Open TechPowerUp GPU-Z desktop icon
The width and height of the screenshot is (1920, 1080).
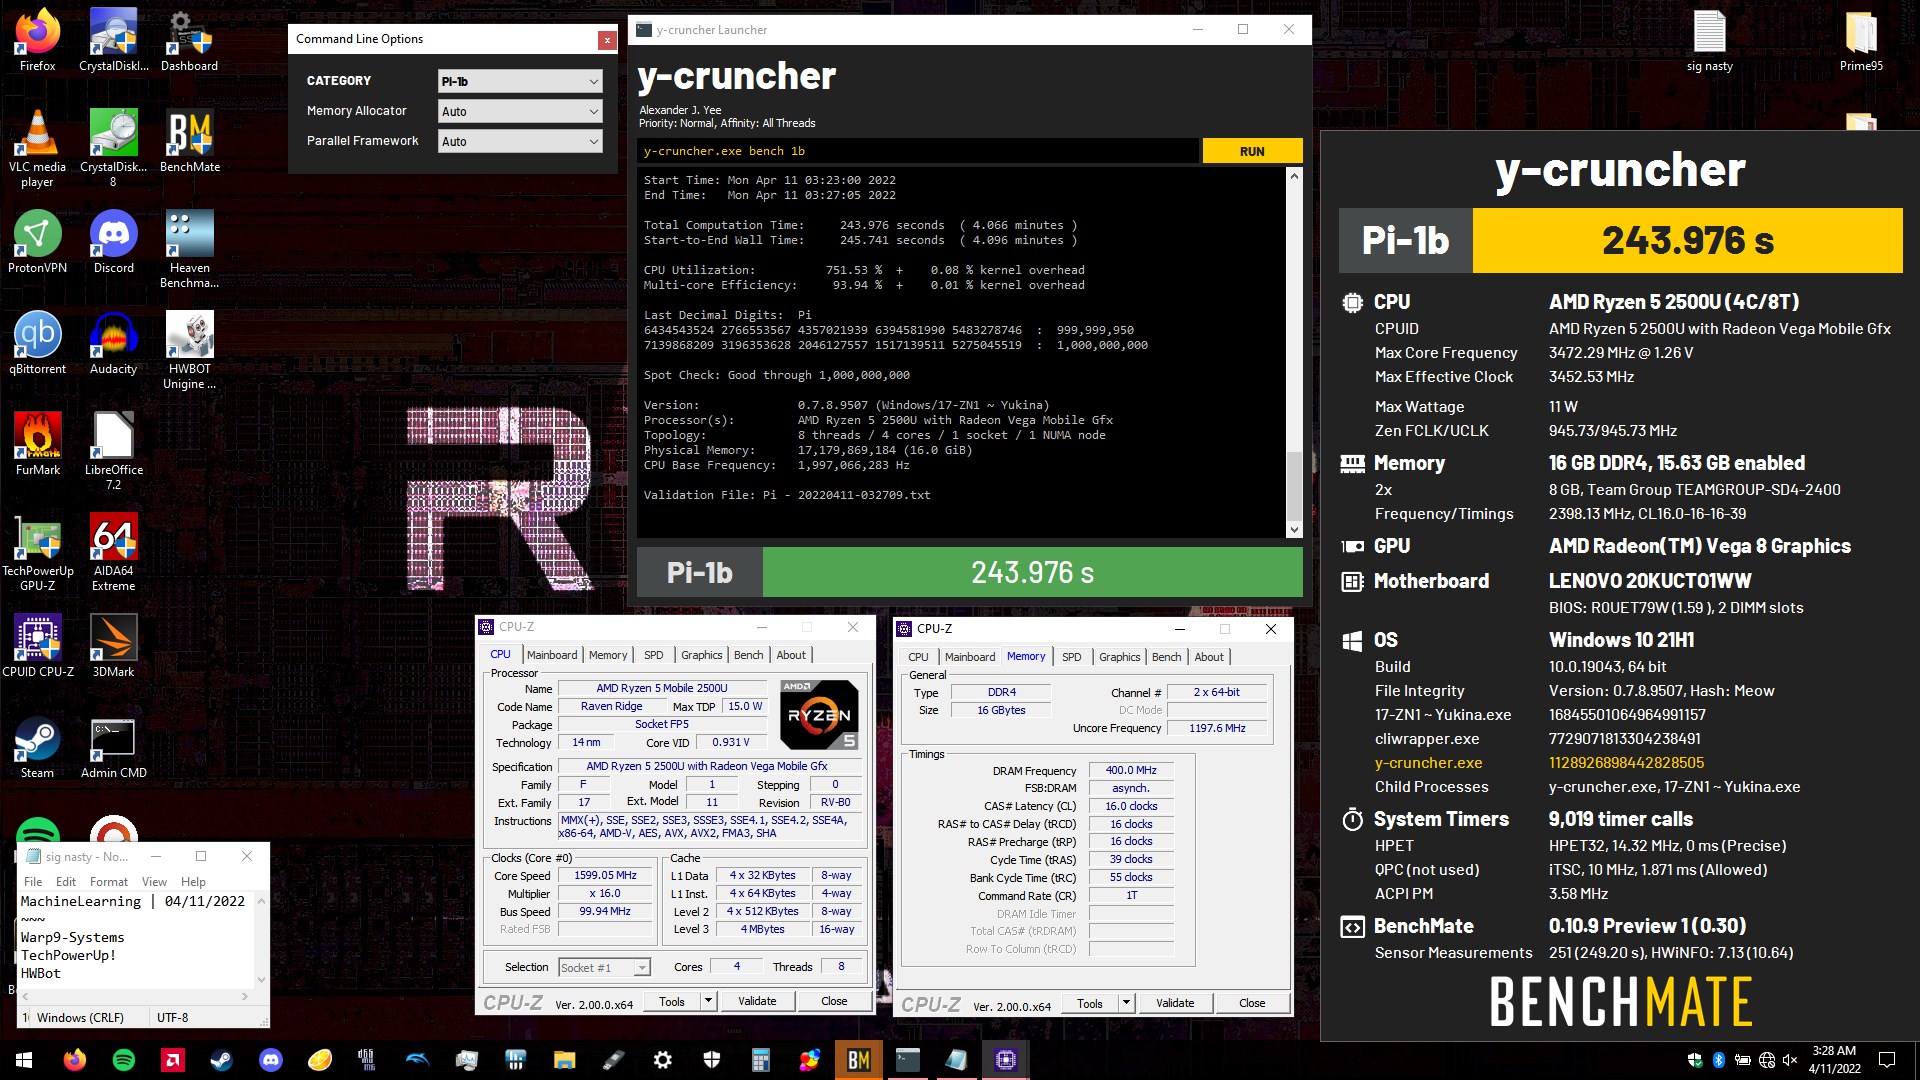pos(37,552)
